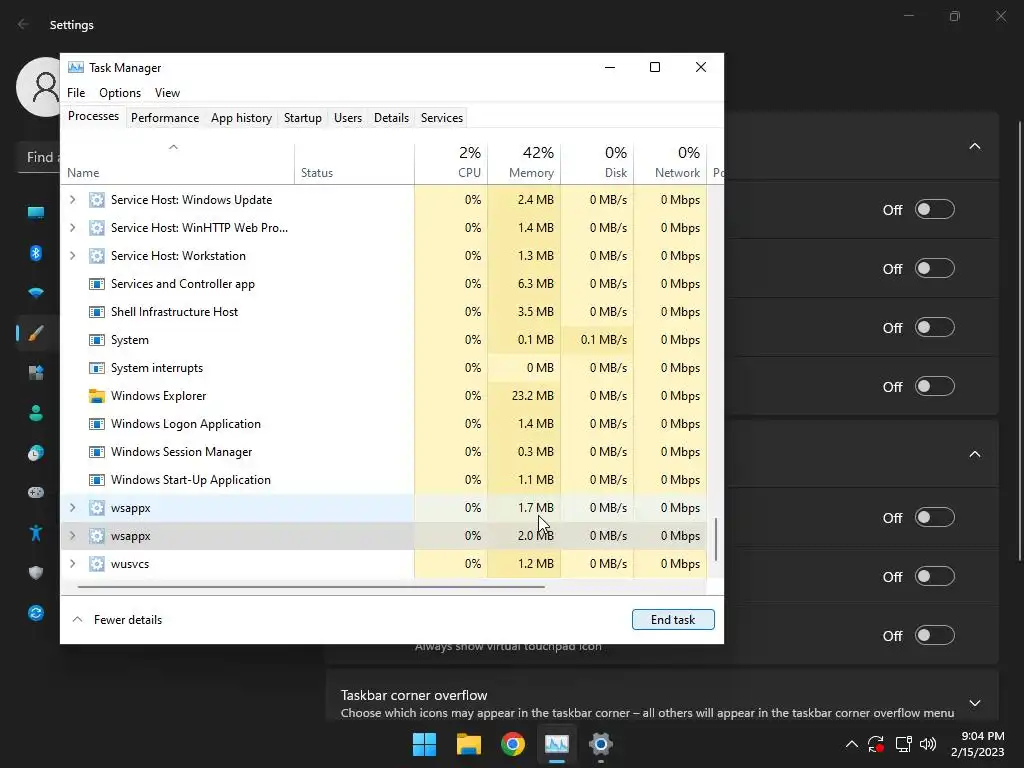Click the Task Manager taskbar icon
This screenshot has width=1024, height=768.
[557, 744]
